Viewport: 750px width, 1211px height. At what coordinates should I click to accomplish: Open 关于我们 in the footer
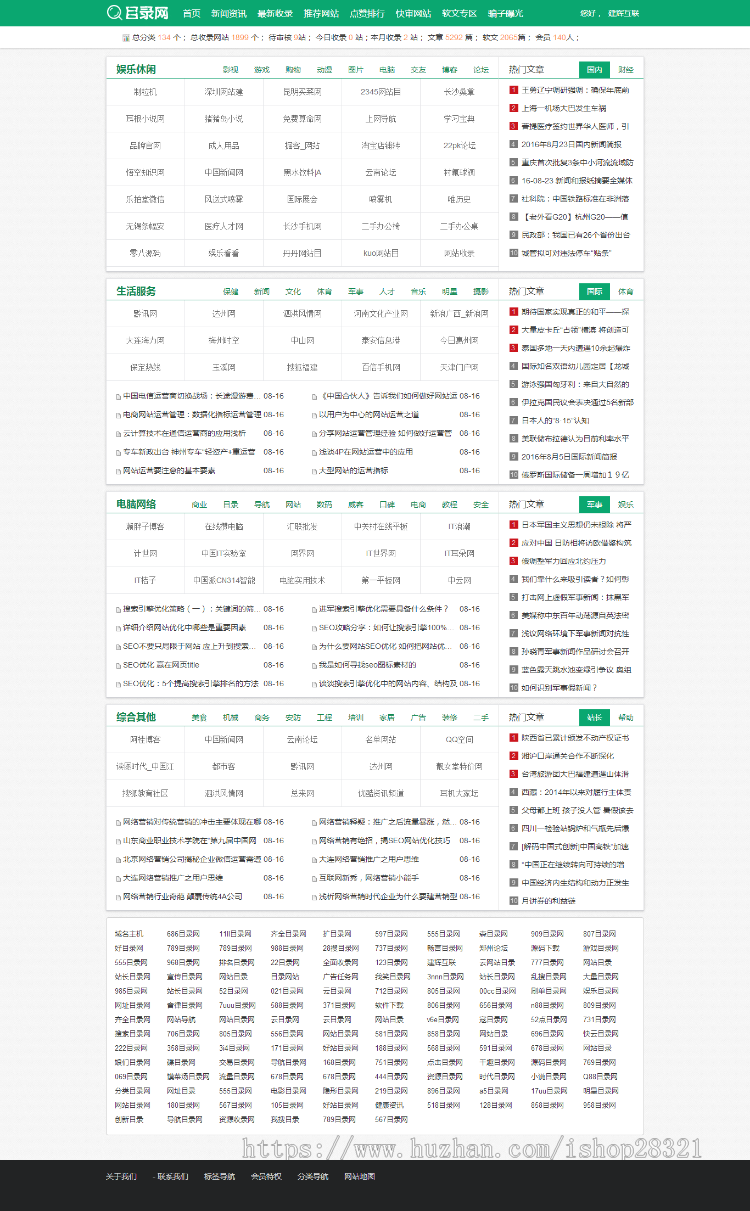coord(121,1176)
